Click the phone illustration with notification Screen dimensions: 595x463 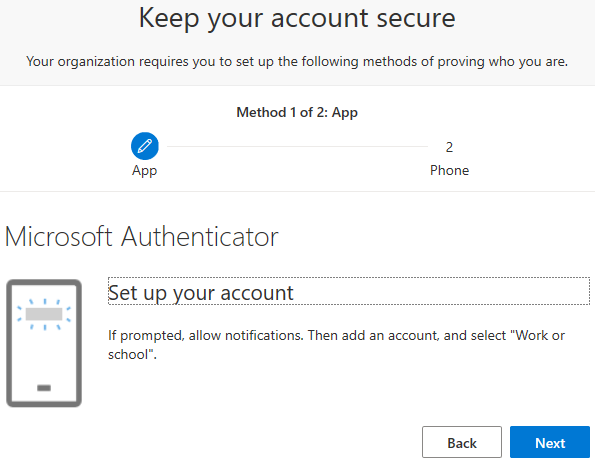point(44,343)
